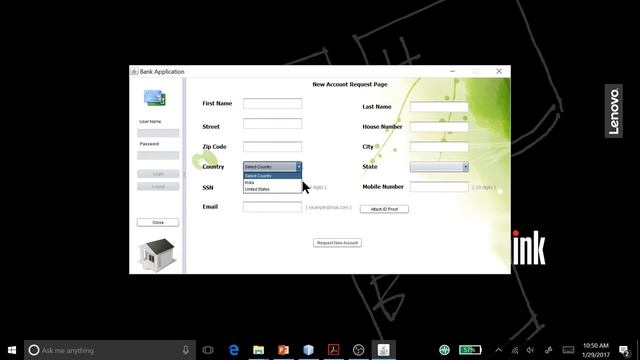Screen dimensions: 640x360
Task: Click the 'example@mail.com' hint text
Action: pos(329,207)
